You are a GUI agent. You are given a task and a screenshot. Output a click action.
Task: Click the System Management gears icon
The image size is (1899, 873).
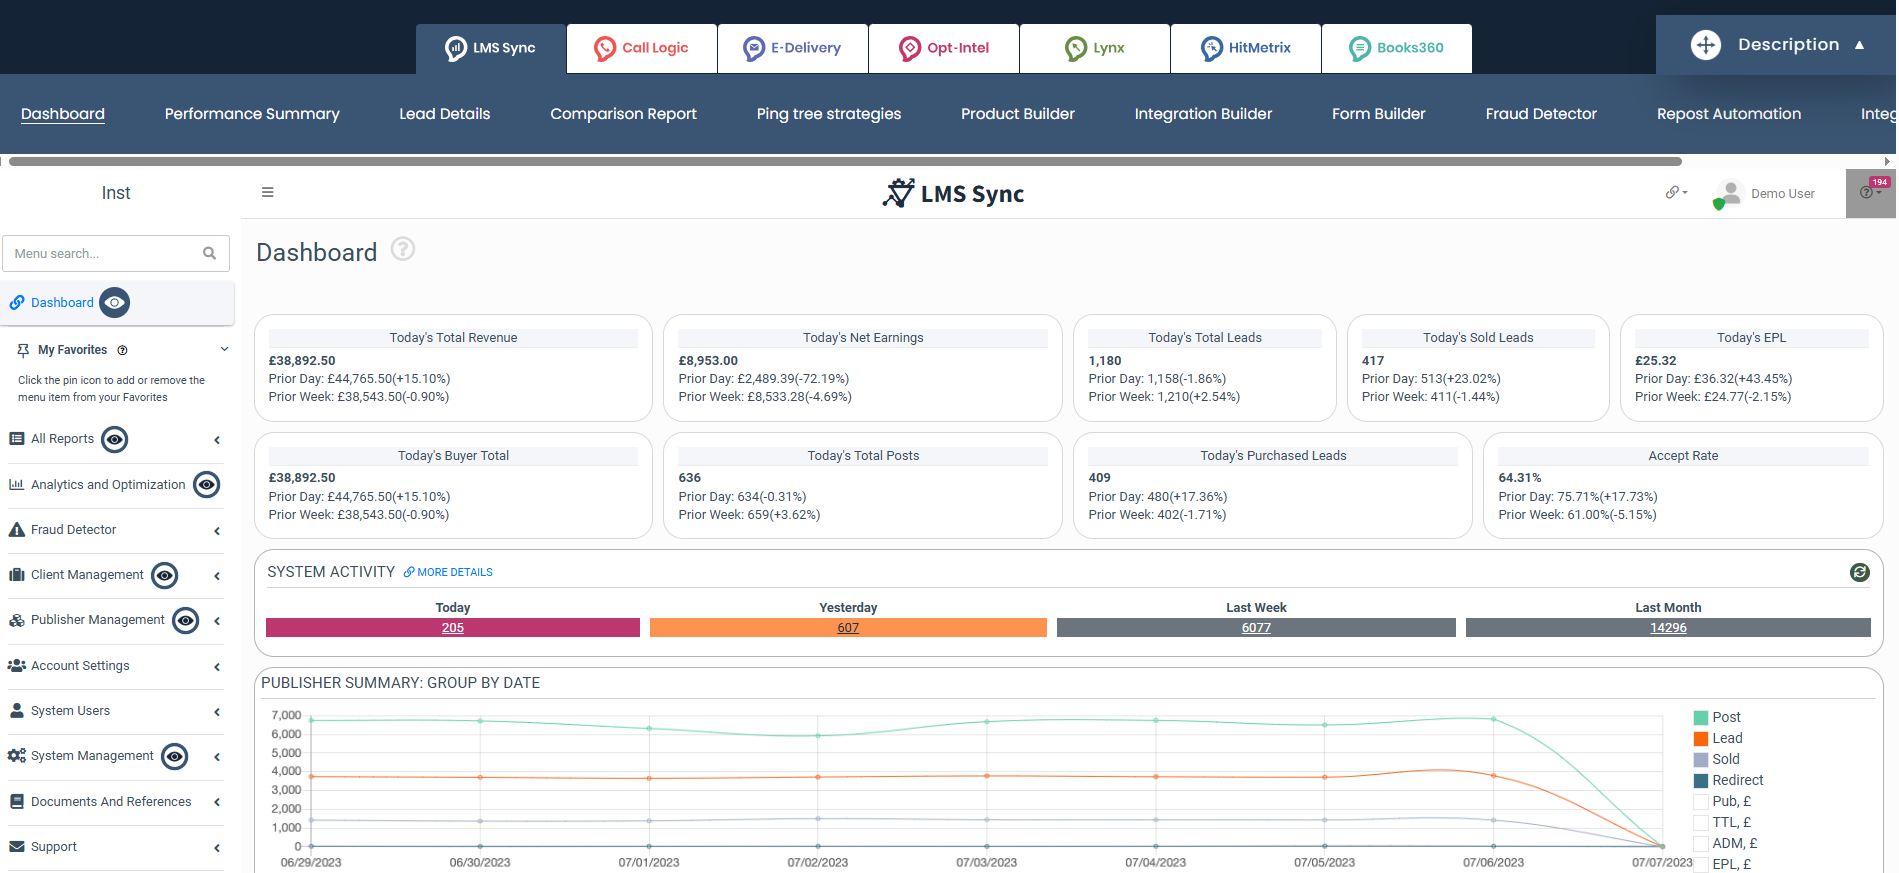[x=17, y=755]
